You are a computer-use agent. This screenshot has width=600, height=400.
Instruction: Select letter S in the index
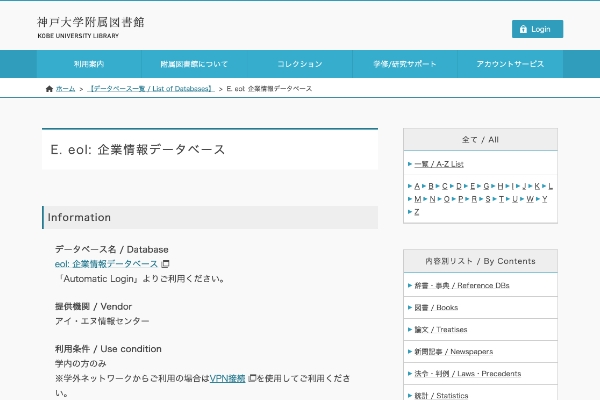point(488,199)
